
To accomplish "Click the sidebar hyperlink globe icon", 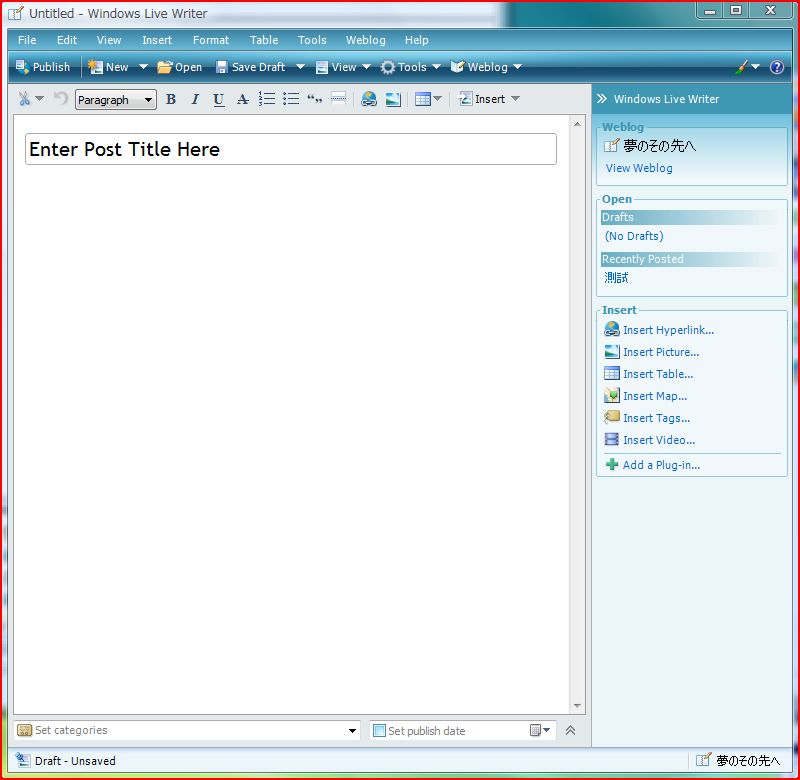I will point(612,329).
